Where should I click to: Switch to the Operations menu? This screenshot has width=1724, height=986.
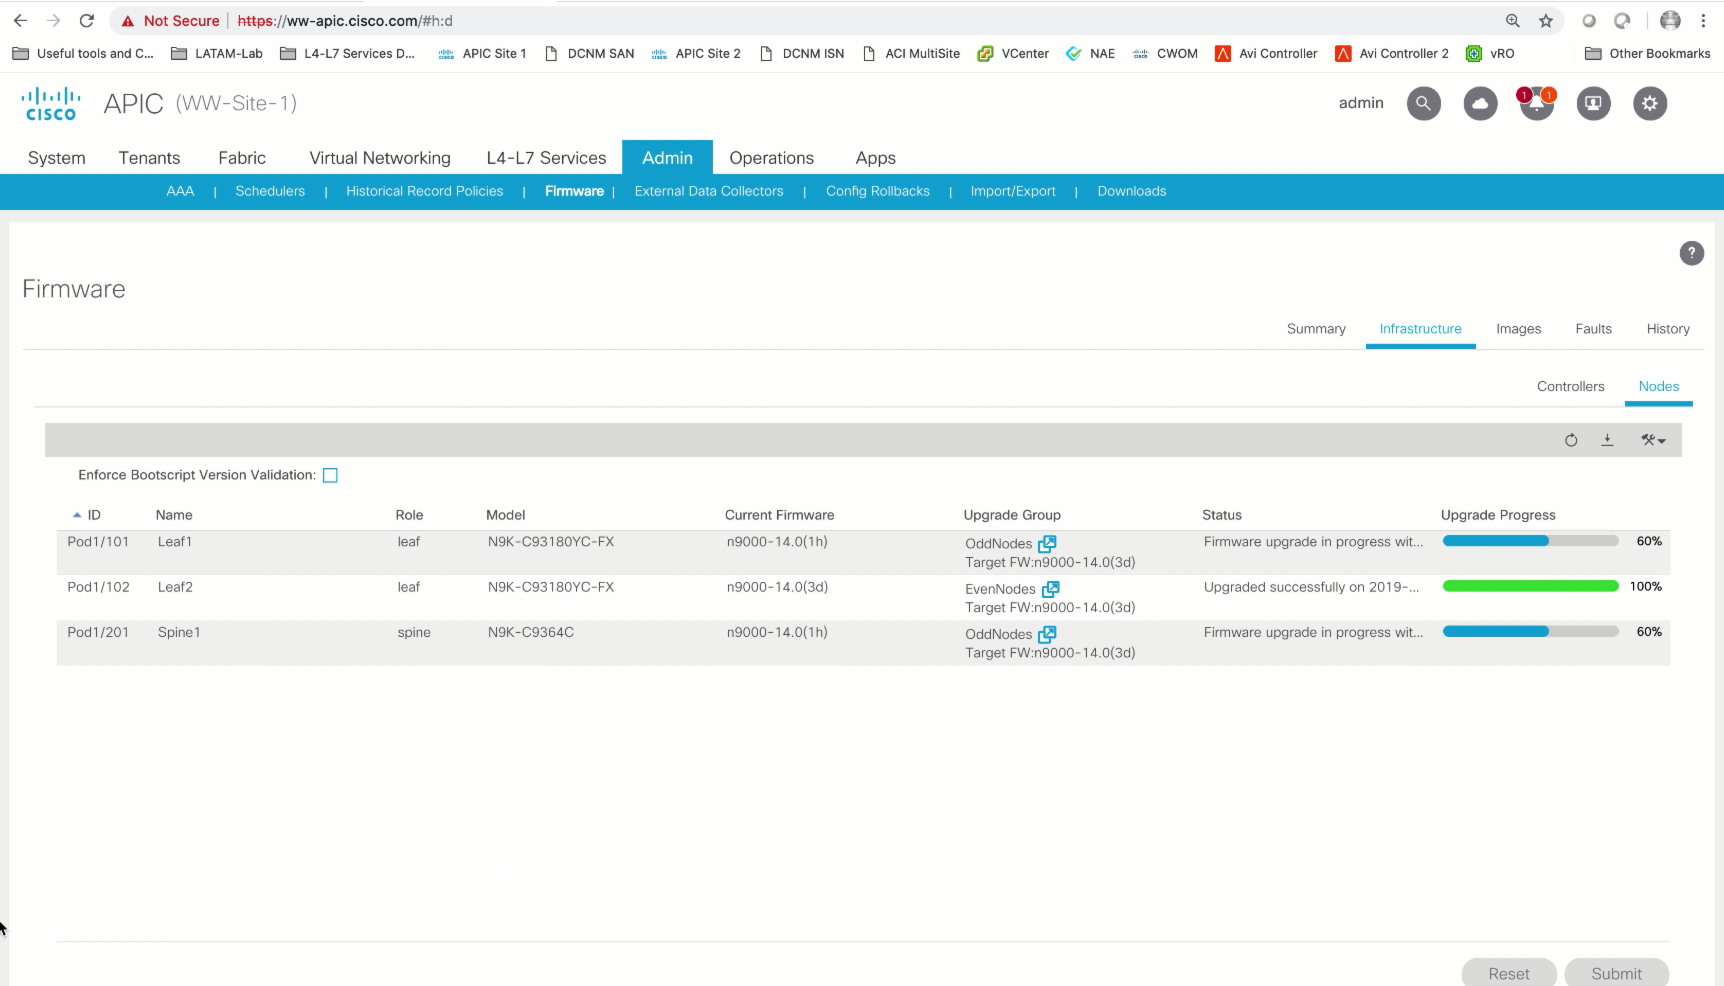pos(771,157)
